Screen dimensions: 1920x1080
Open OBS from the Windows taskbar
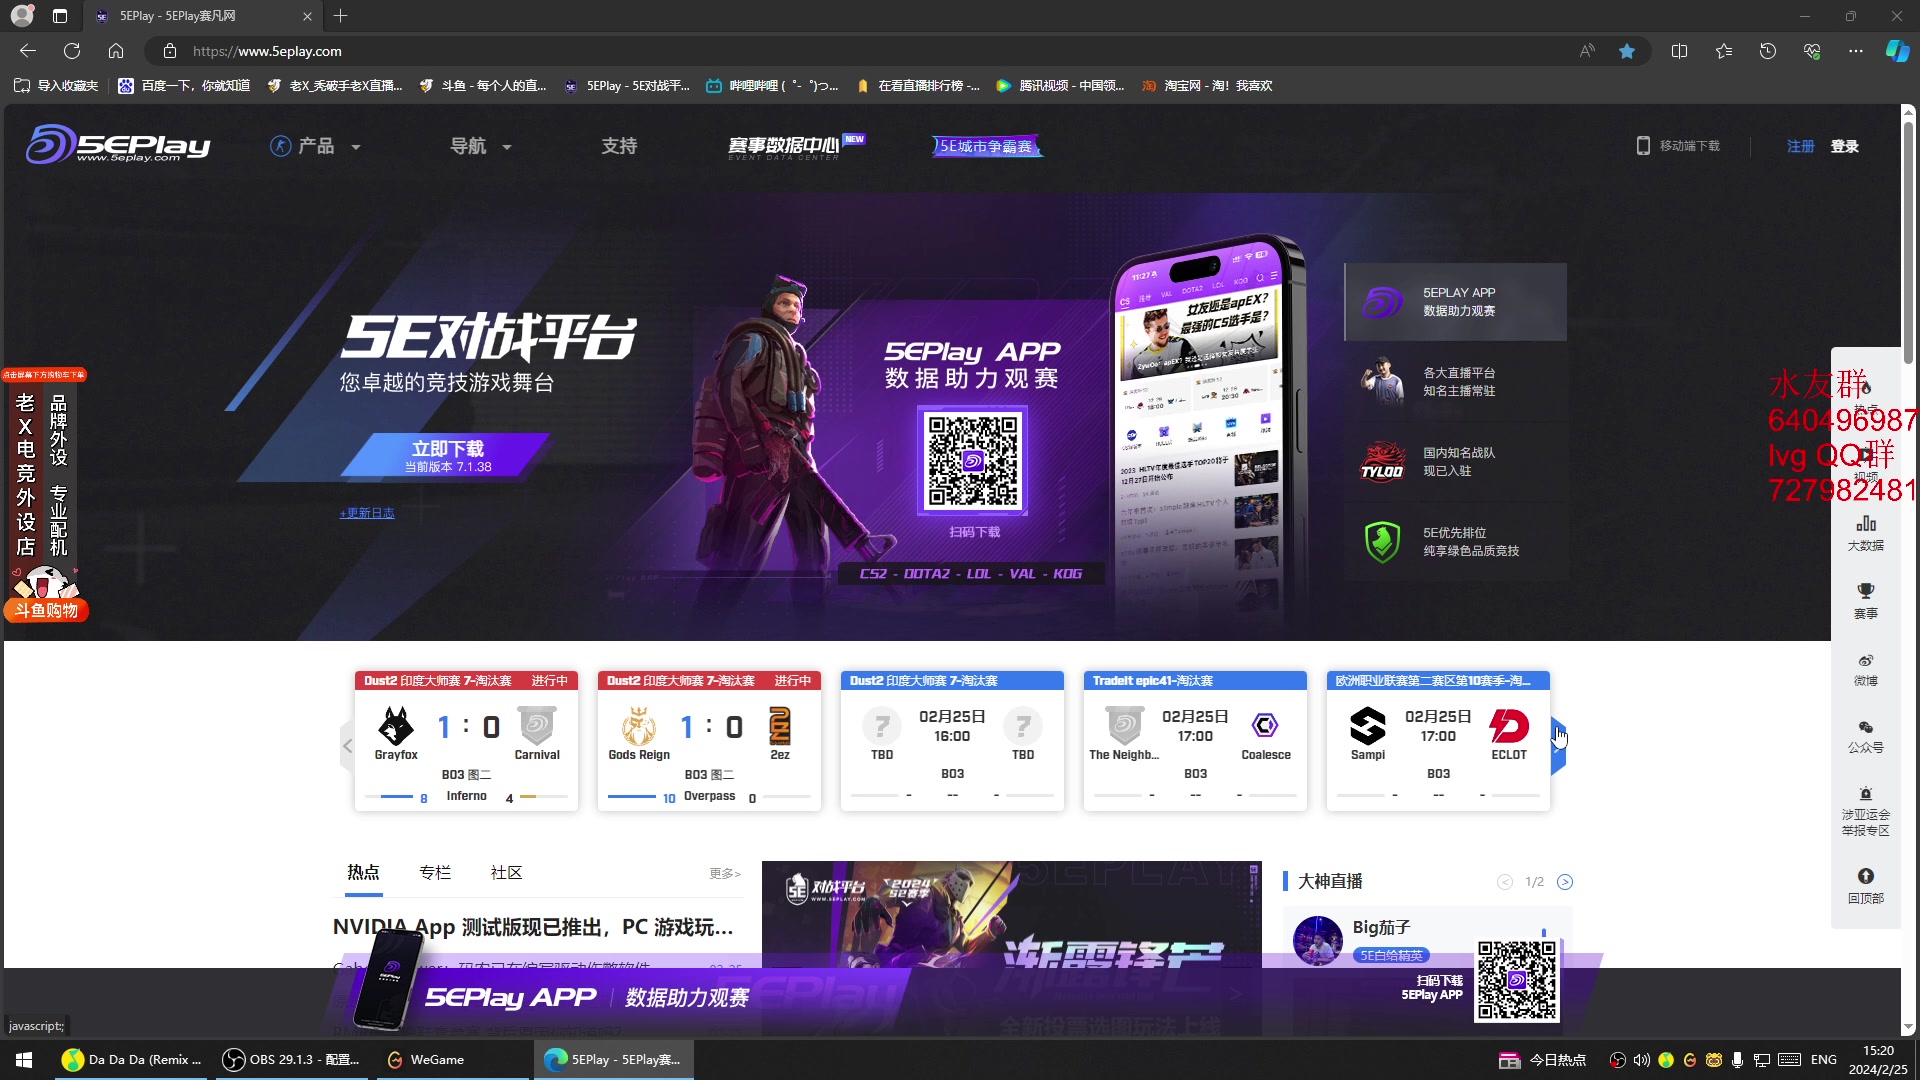pos(291,1059)
